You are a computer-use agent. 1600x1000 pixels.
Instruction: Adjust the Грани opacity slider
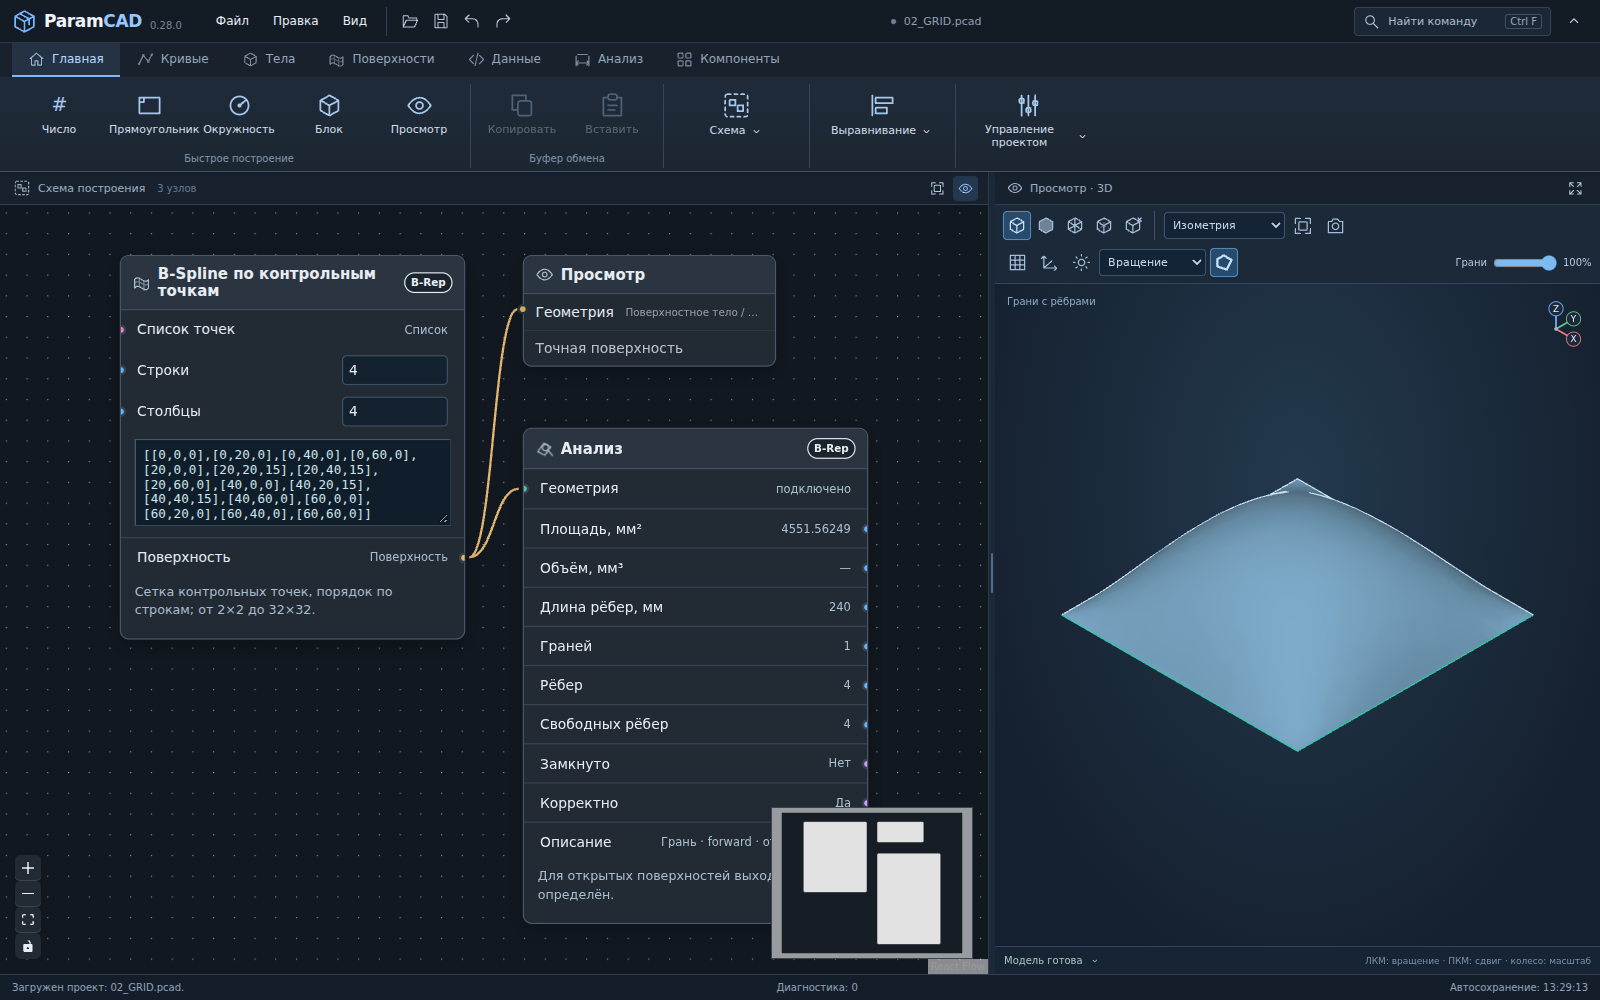pyautogui.click(x=1524, y=263)
